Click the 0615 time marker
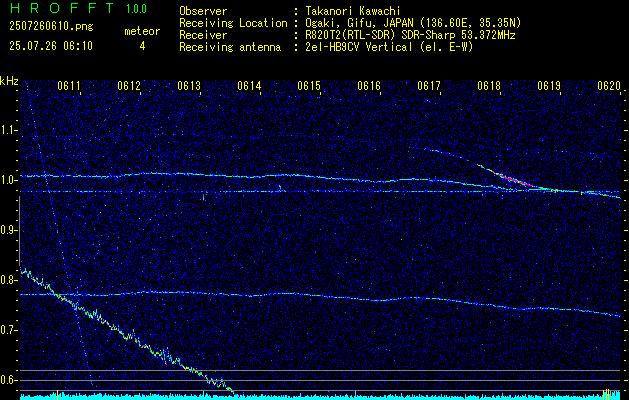Viewport: 629px width, 400px height. [309, 86]
